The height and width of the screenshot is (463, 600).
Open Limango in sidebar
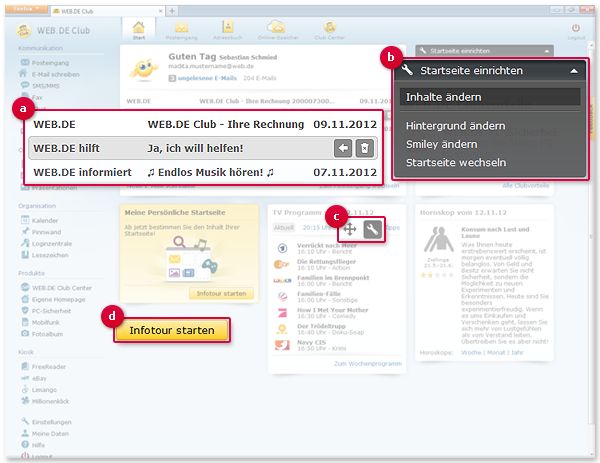click(39, 390)
